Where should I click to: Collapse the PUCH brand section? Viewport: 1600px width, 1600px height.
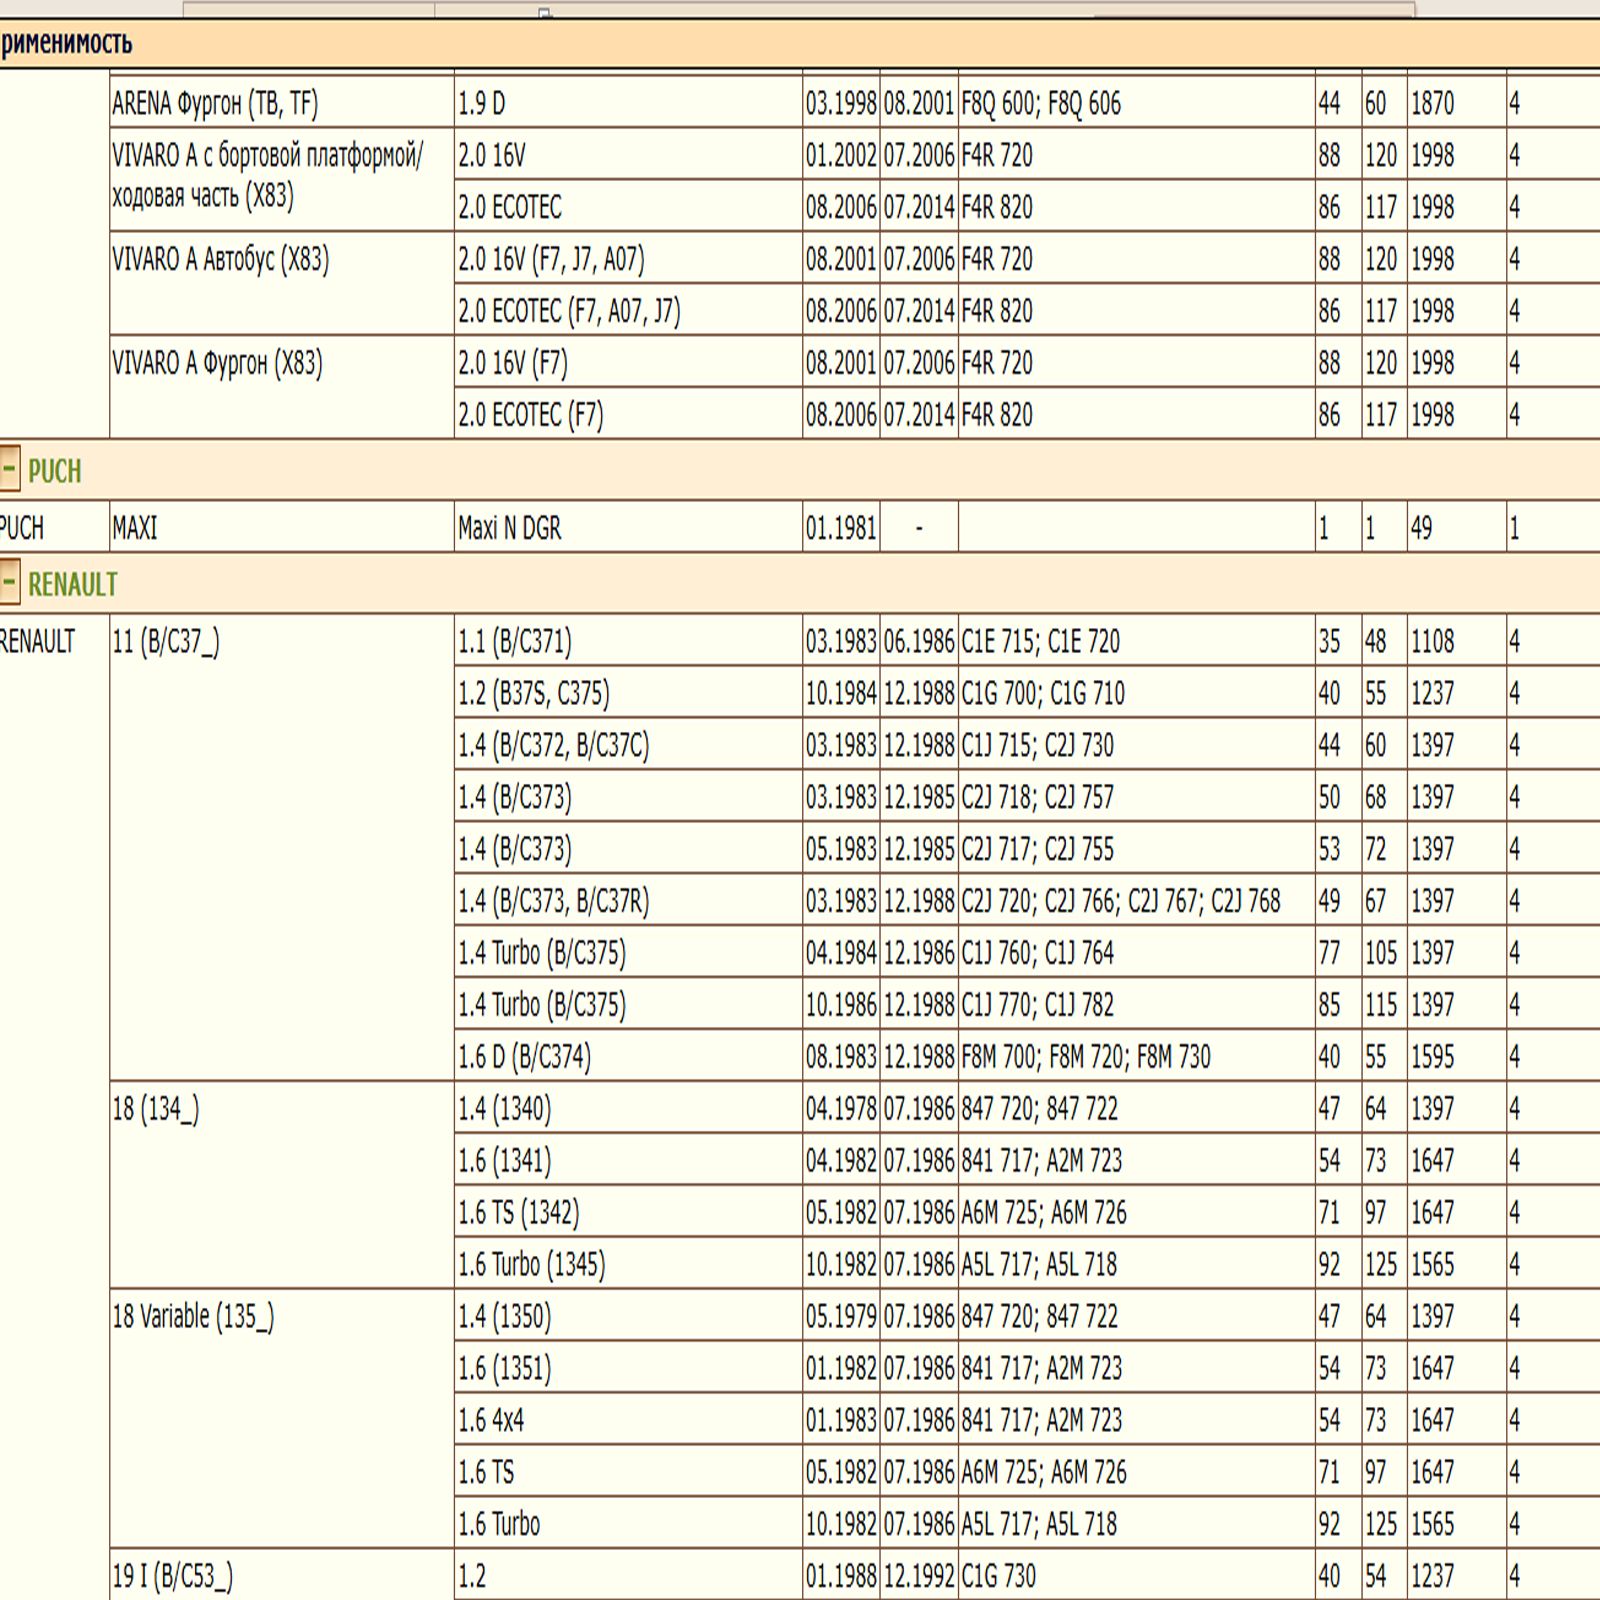(x=9, y=470)
